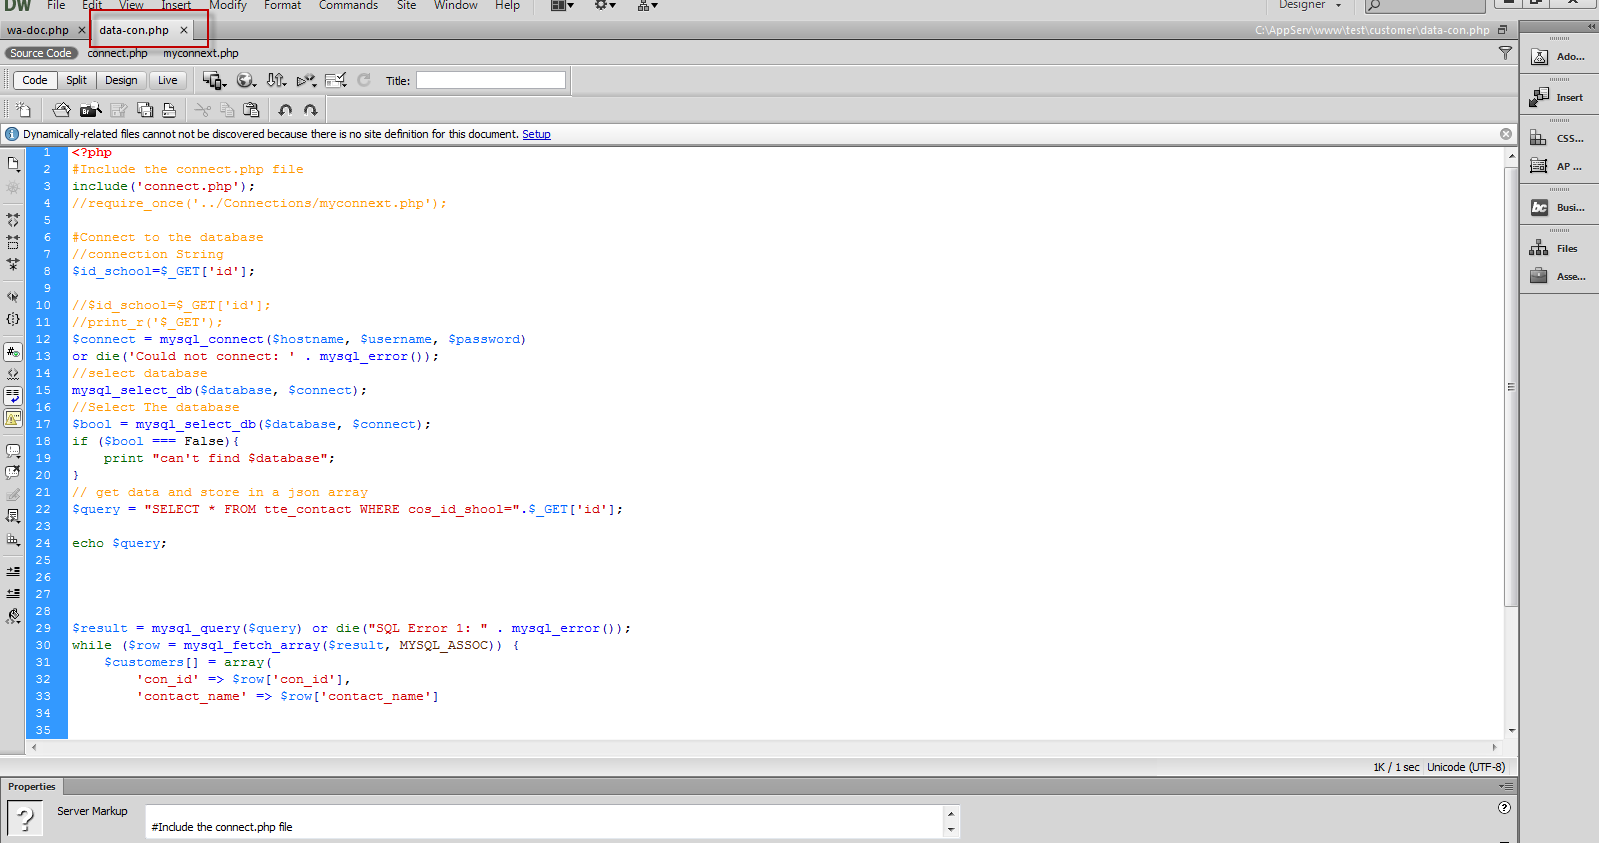This screenshot has width=1599, height=843.
Task: Open the File Management arrows icon
Action: coord(277,80)
